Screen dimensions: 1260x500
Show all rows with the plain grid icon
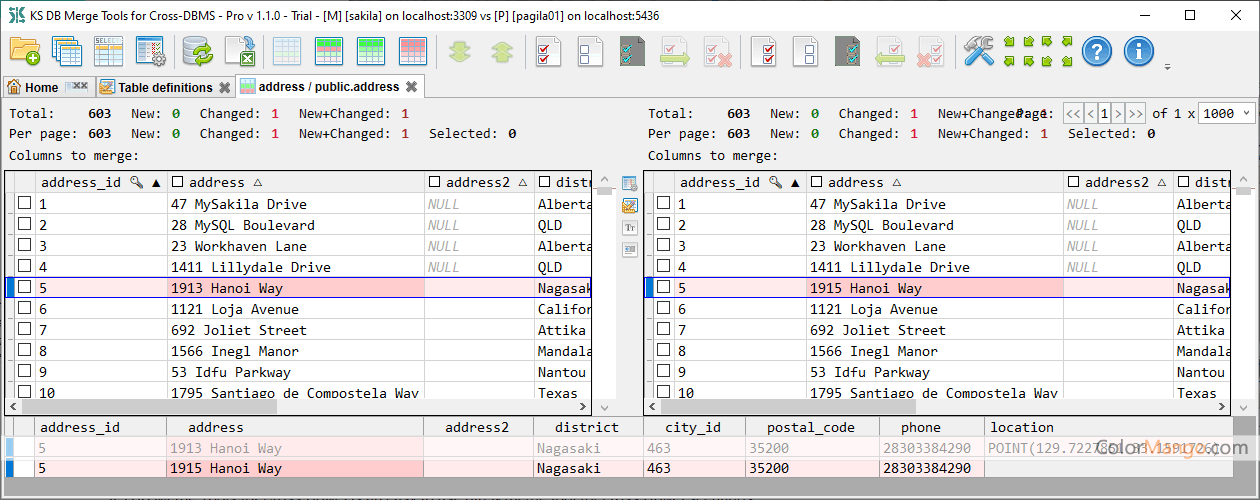(x=287, y=51)
